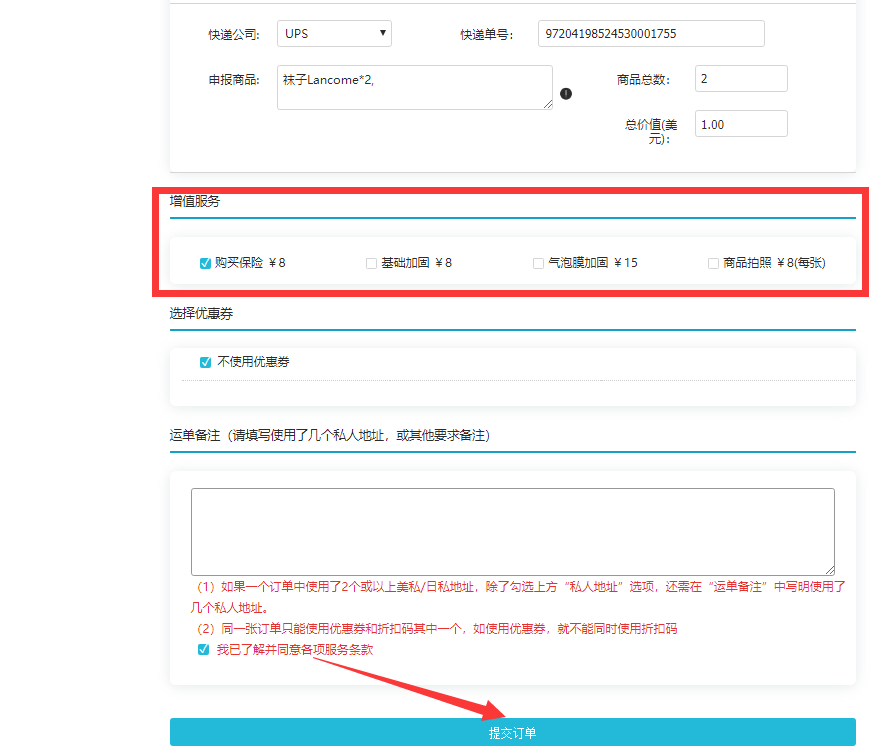Check the 商品拍照 ¥8(每张) box

click(x=713, y=264)
